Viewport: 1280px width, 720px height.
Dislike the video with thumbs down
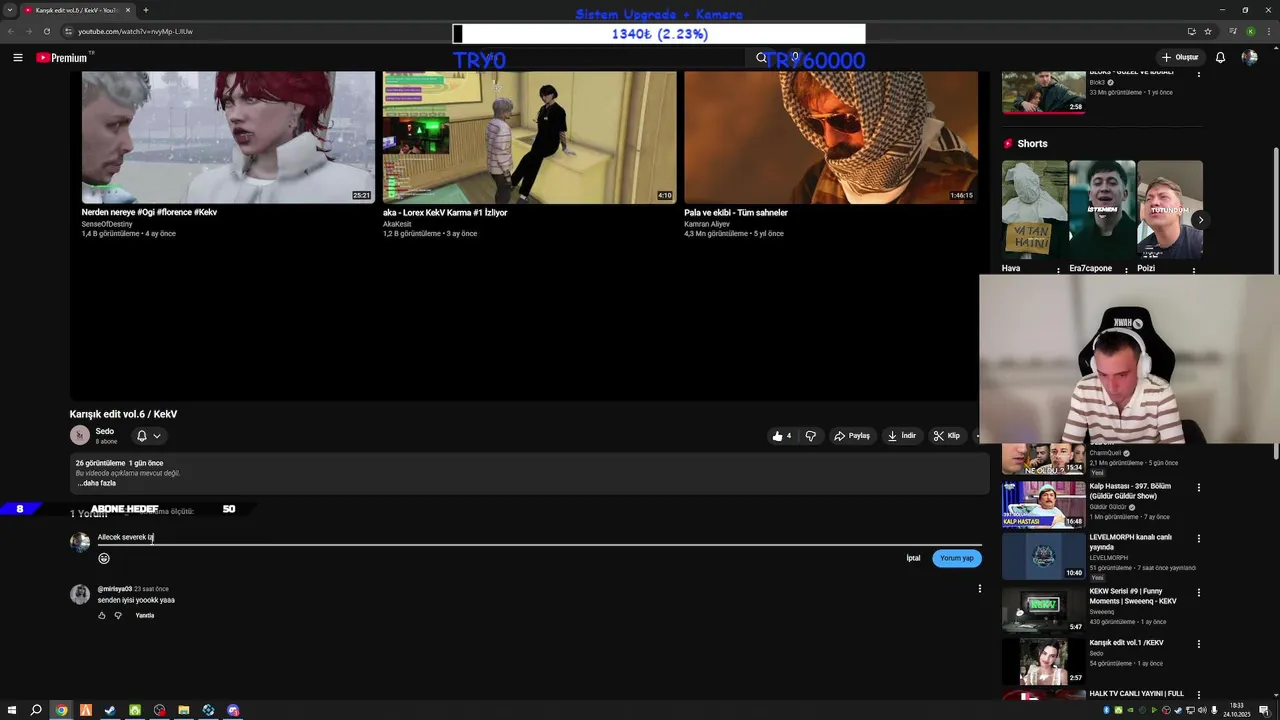(811, 436)
